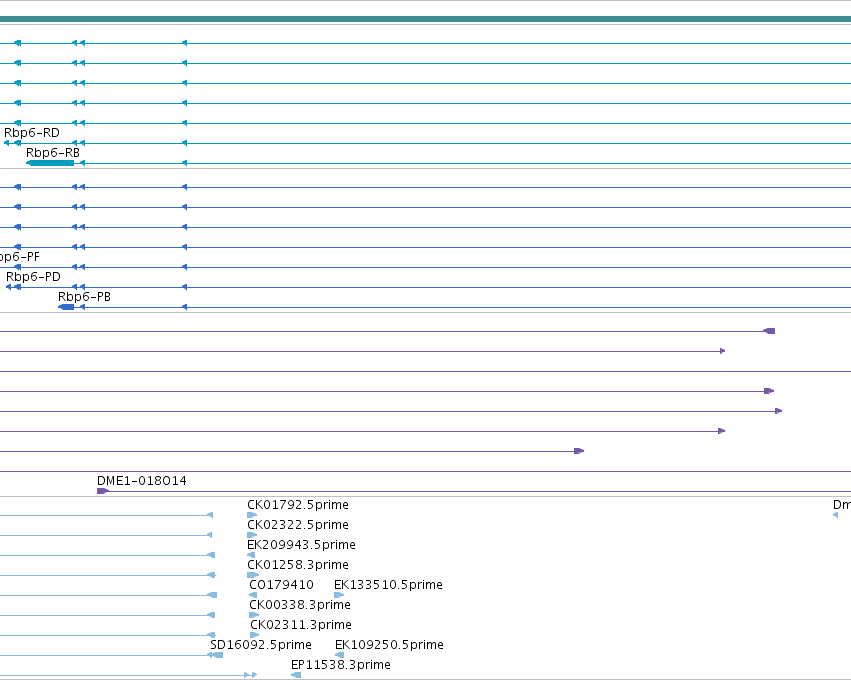Click the EP11538.3prime feature block

[296, 675]
